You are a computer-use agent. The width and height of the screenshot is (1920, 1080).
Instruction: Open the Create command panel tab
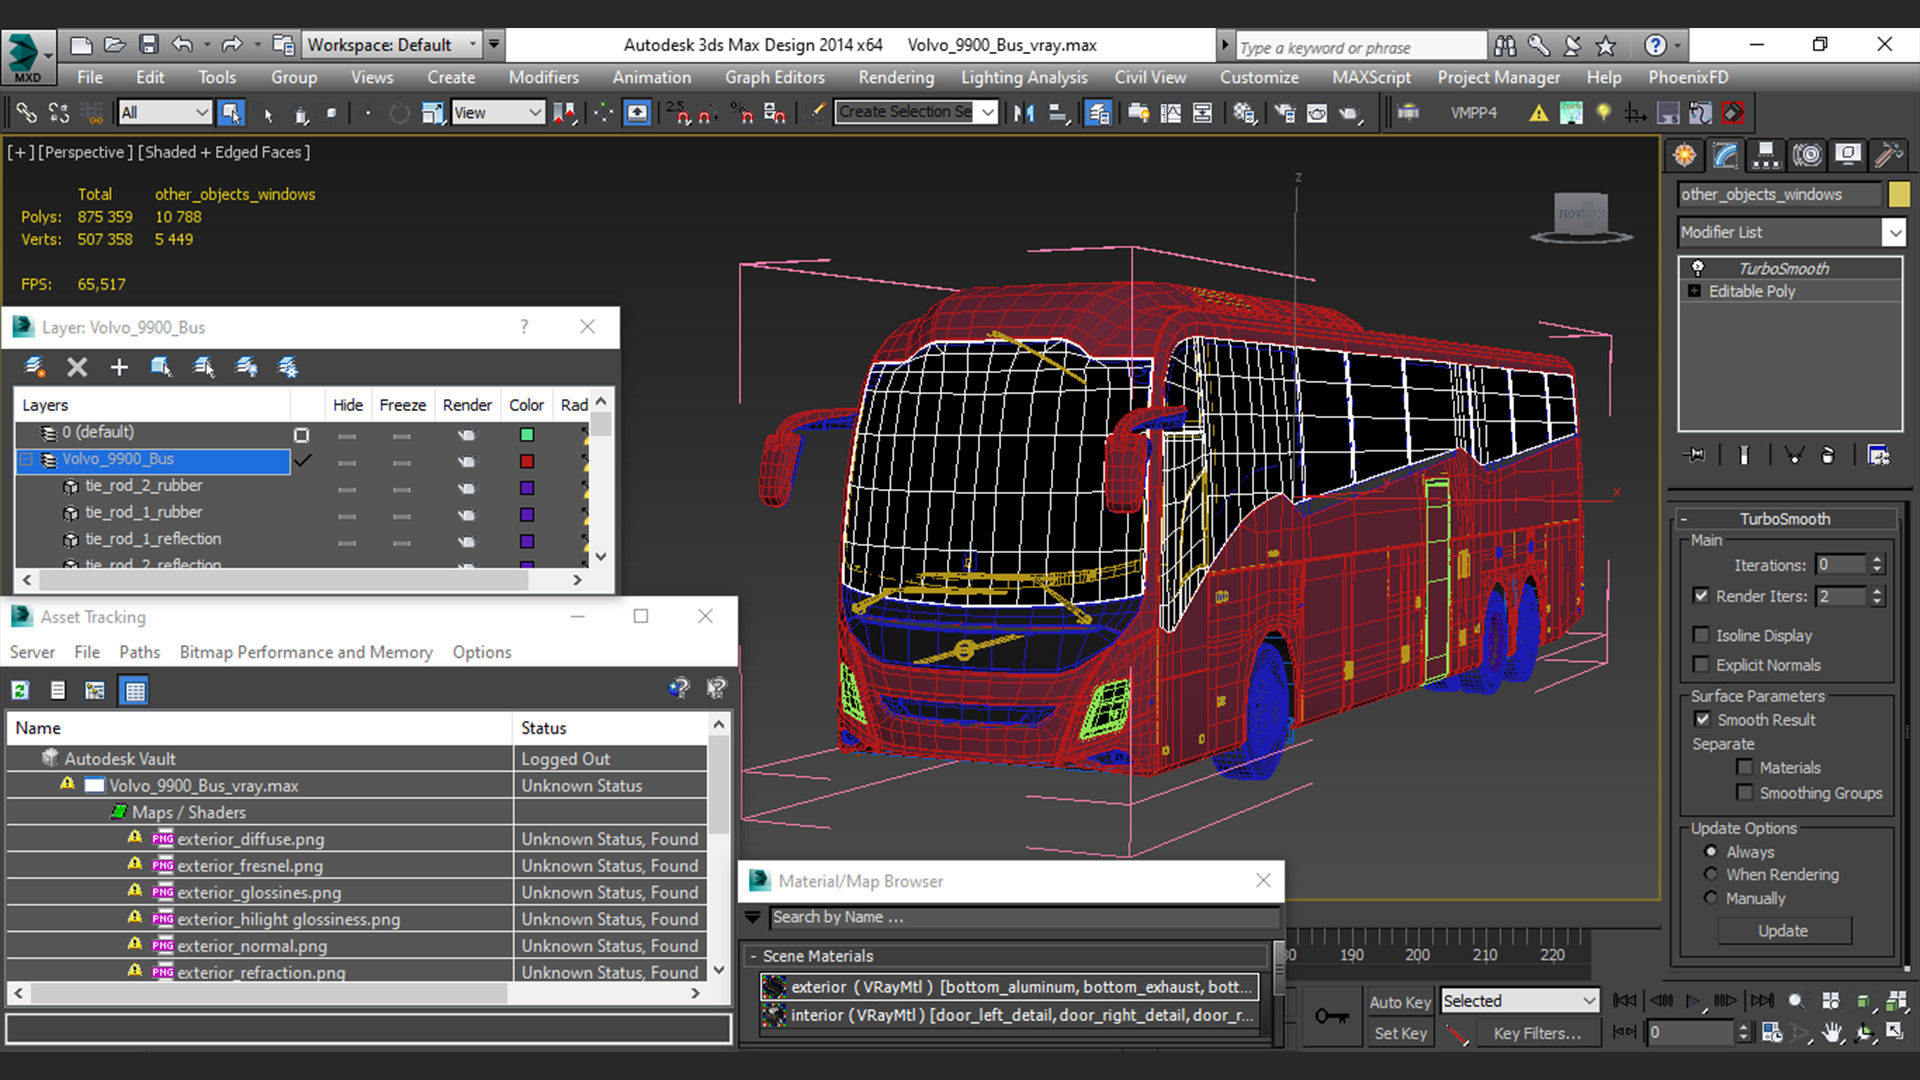tap(1685, 155)
